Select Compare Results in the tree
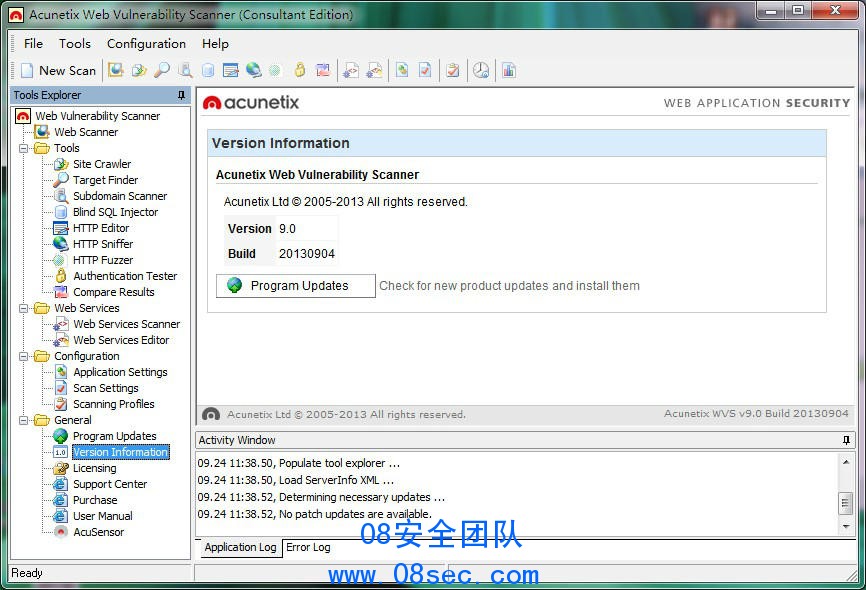 [114, 292]
